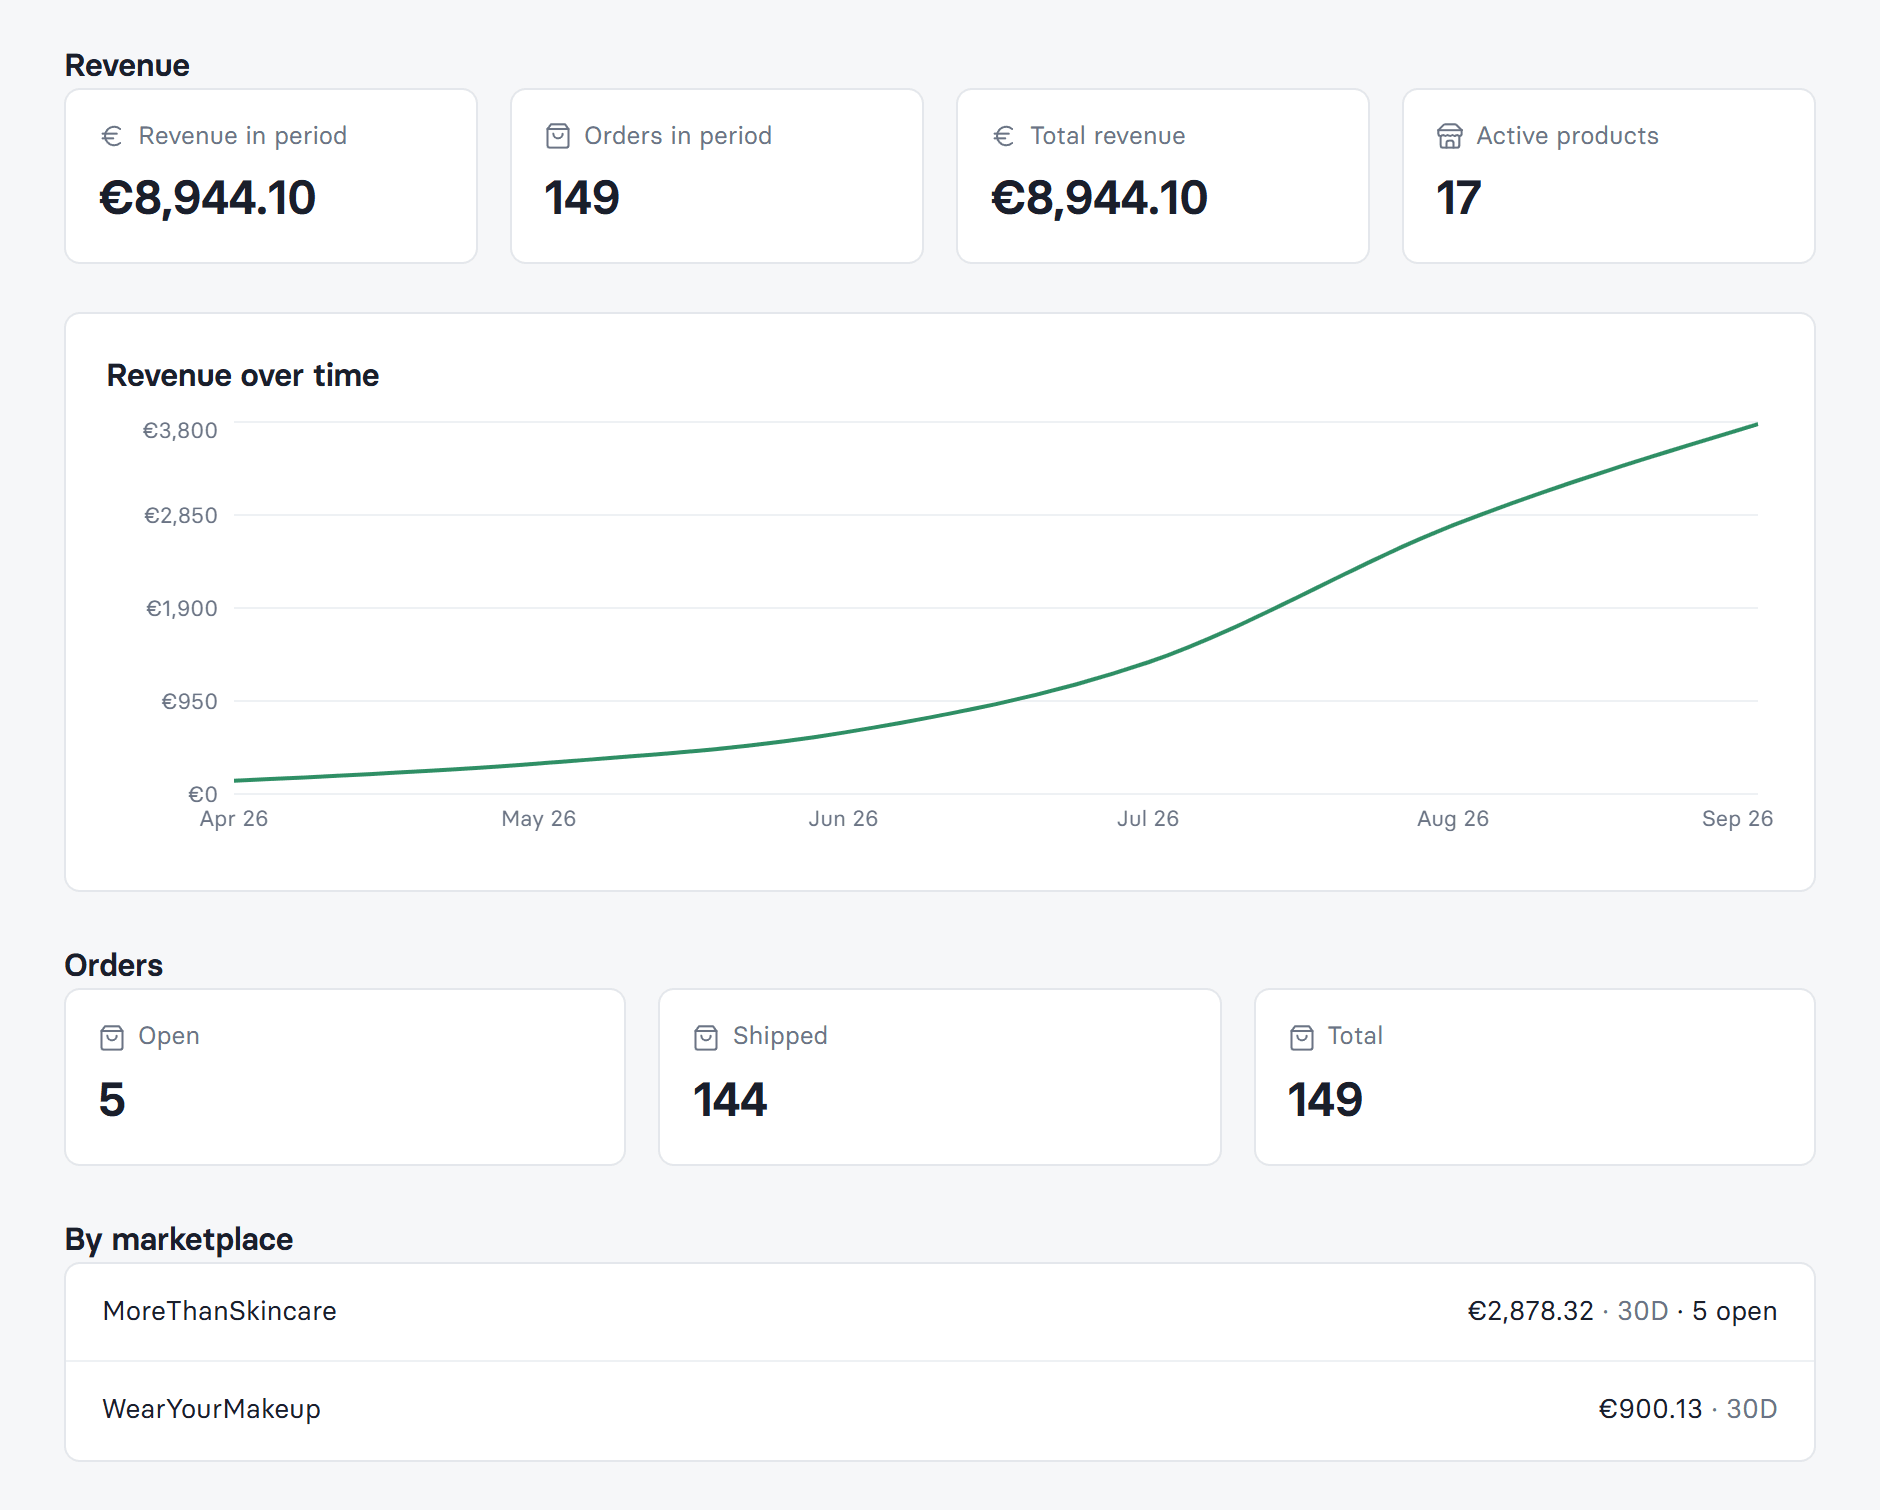This screenshot has height=1510, width=1880.
Task: Click the euro icon beside Total revenue
Action: (1004, 136)
